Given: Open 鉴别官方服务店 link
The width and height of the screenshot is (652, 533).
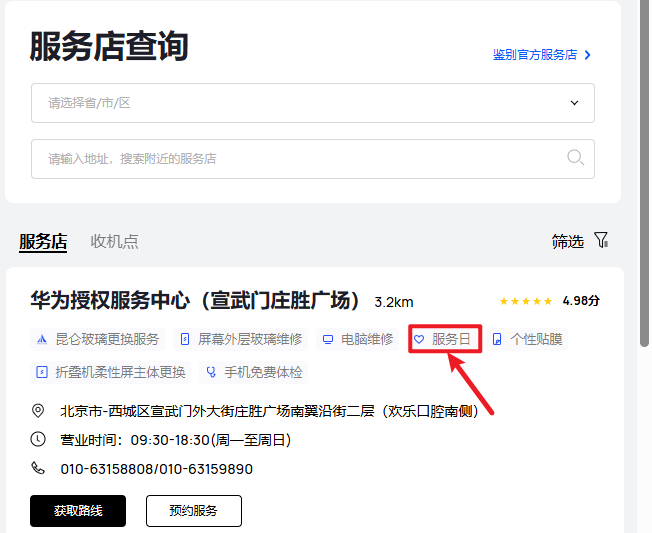Looking at the screenshot, I should tap(535, 54).
